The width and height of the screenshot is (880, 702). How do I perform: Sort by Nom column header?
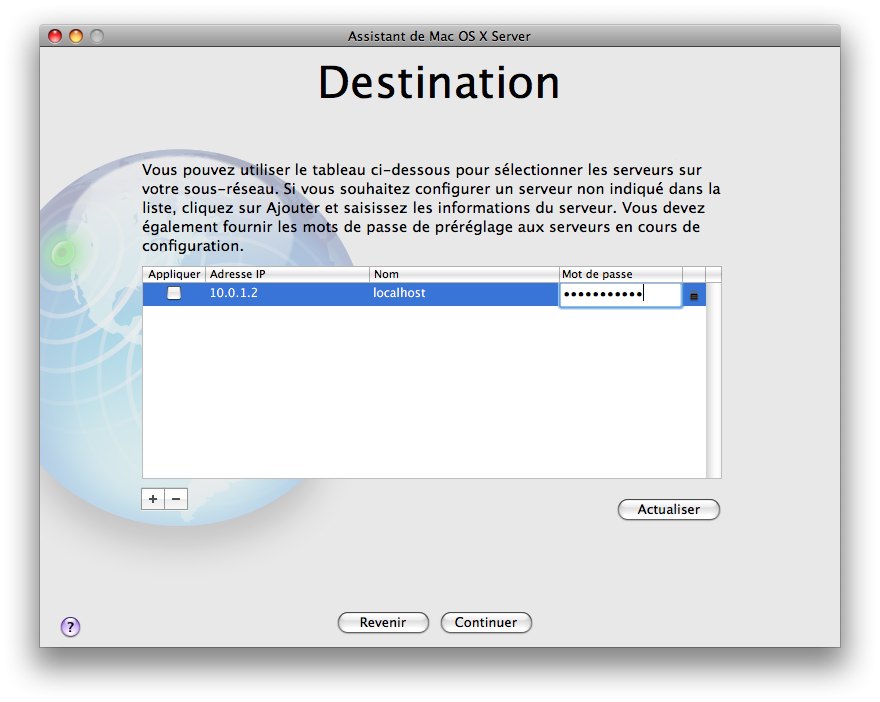click(464, 274)
